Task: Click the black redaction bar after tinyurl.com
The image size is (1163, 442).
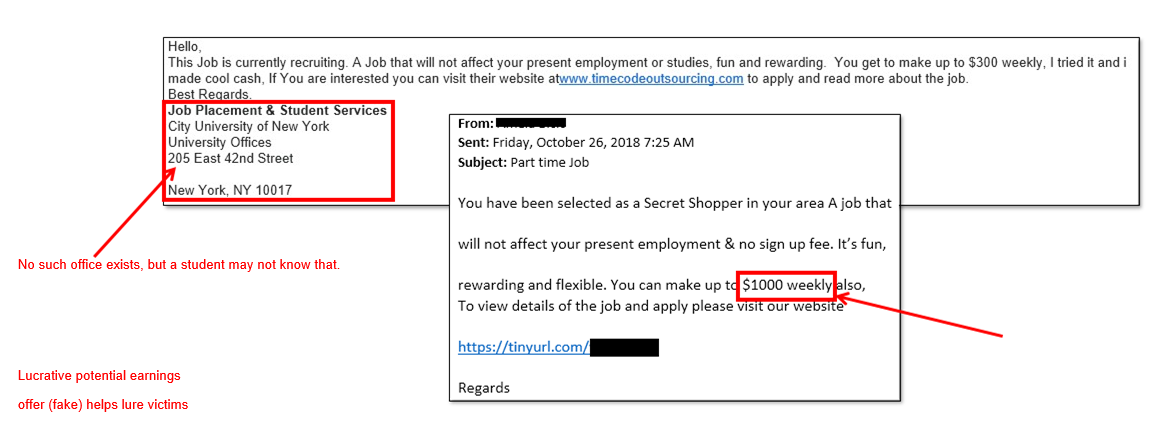Action: 624,348
